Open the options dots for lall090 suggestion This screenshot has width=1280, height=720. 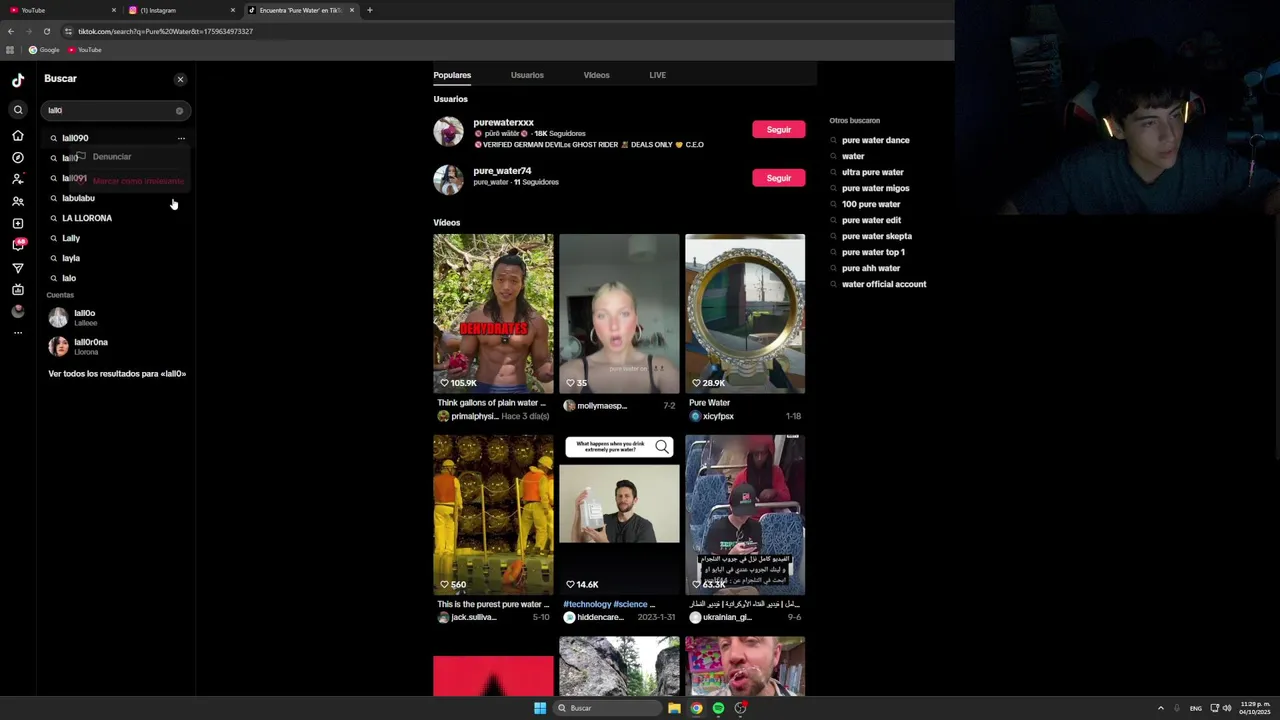[181, 138]
